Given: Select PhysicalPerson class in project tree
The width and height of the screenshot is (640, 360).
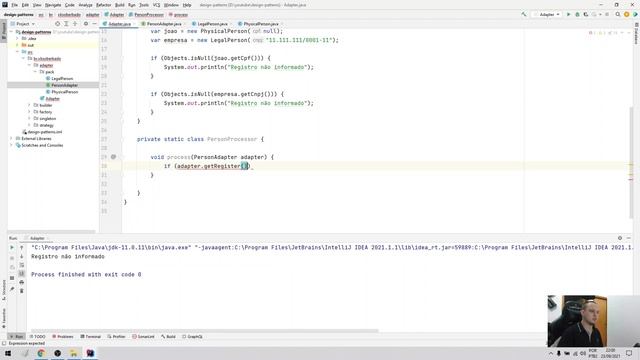Looking at the screenshot, I should (64, 92).
